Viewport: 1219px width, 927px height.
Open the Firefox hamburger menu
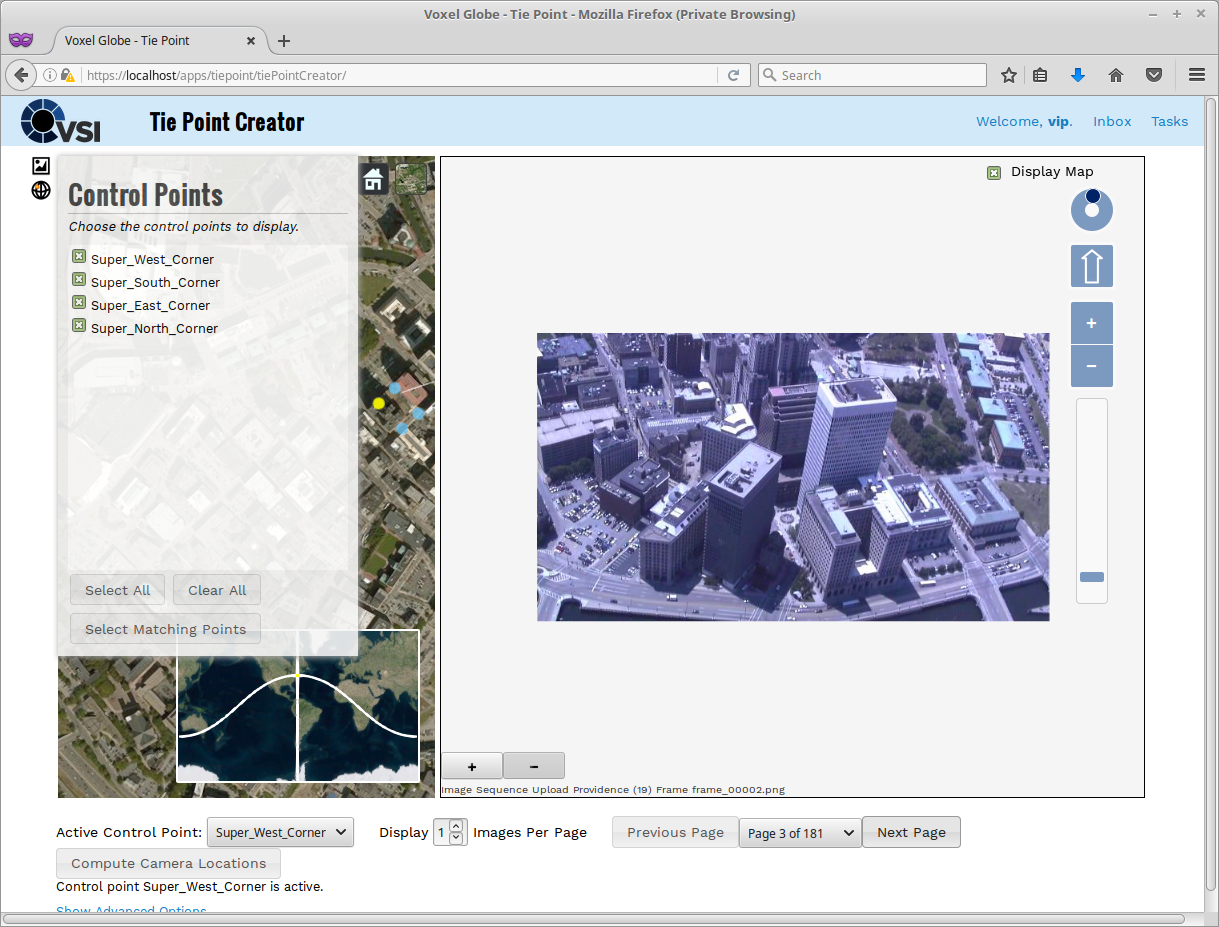1196,75
